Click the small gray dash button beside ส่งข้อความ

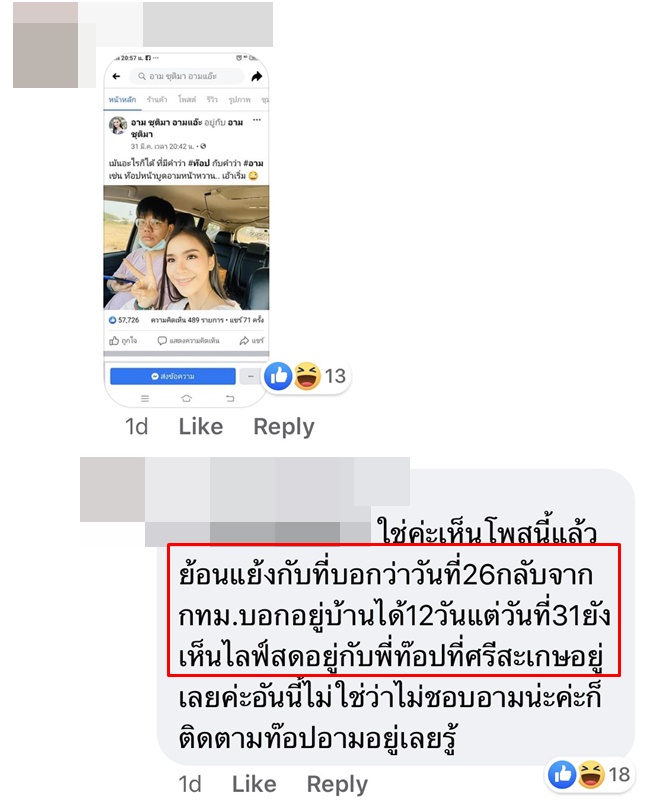point(250,377)
